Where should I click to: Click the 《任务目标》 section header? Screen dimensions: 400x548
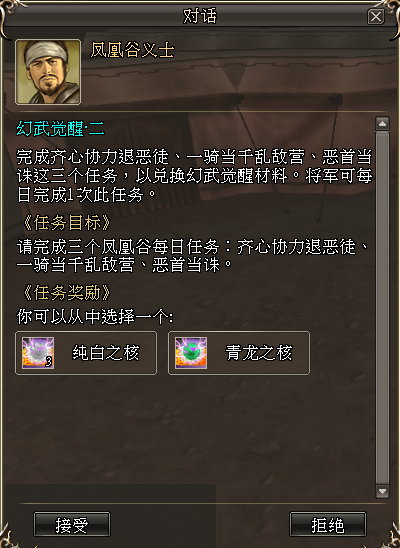66,223
